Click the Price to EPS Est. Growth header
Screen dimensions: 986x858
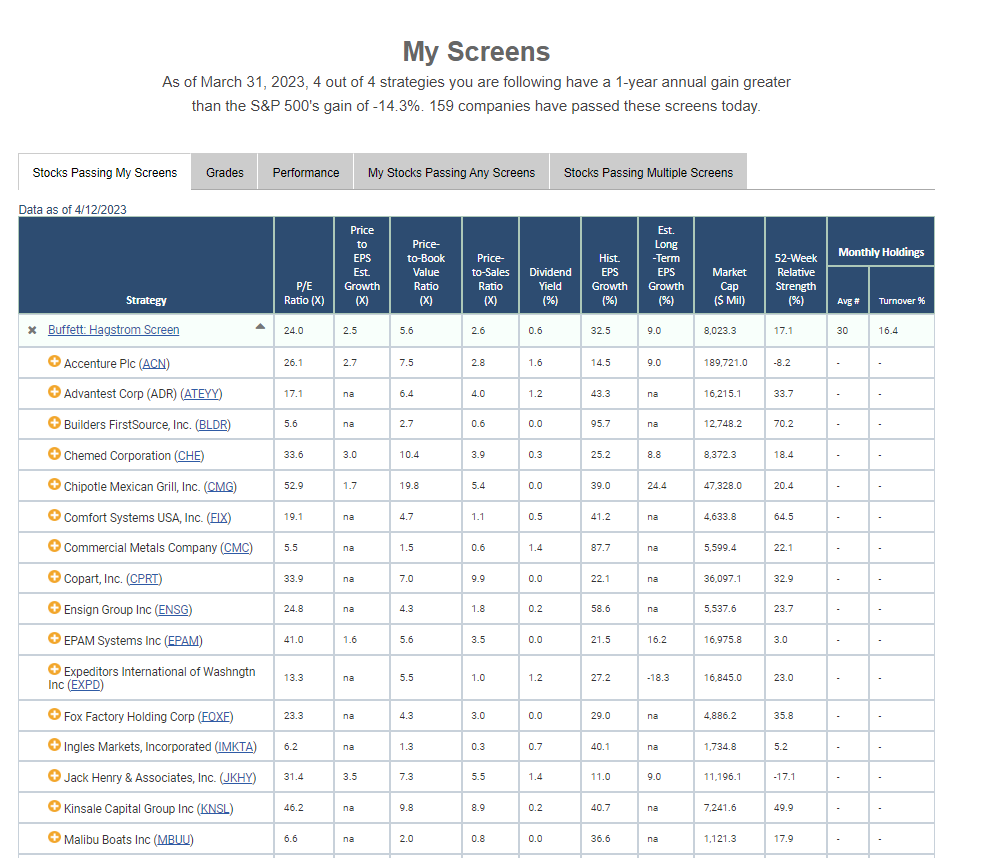(362, 265)
